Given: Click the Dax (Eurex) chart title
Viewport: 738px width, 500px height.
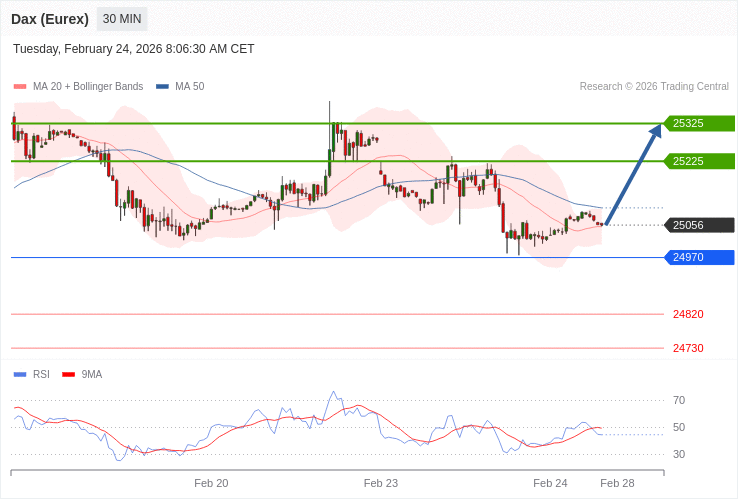Looking at the screenshot, I should [50, 19].
